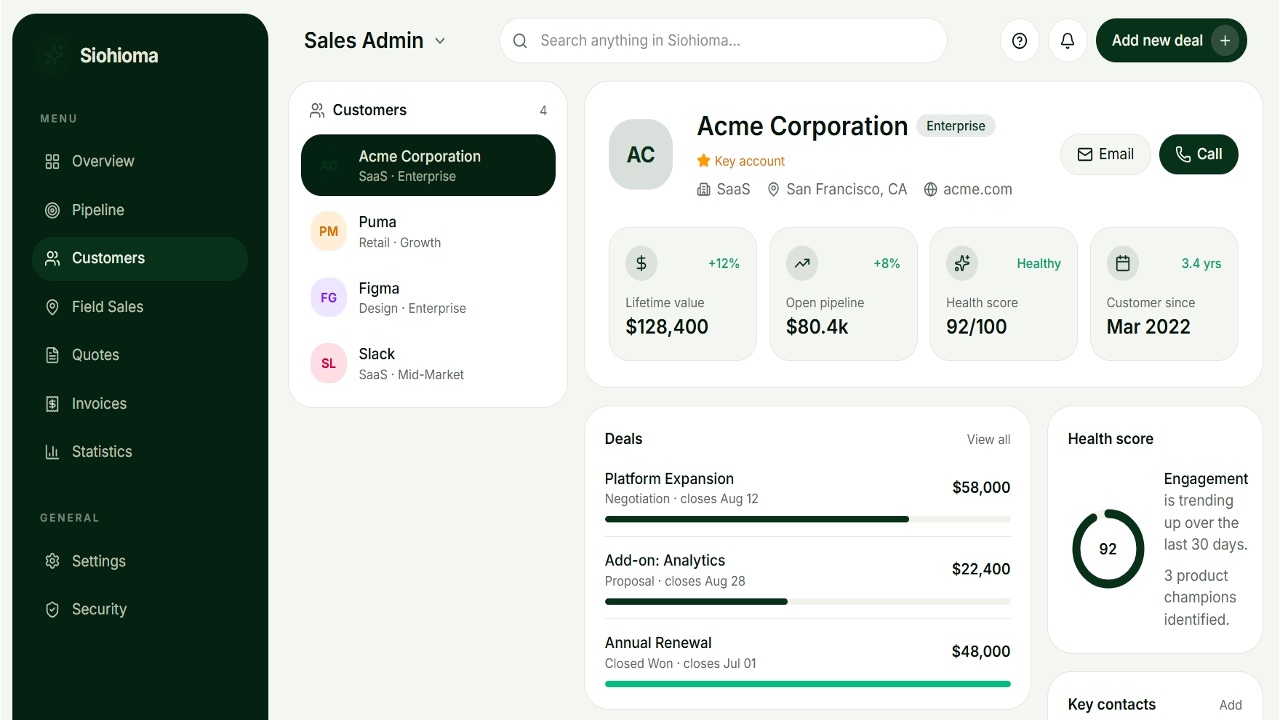Click the Platform Expansion deal name

[x=669, y=479]
